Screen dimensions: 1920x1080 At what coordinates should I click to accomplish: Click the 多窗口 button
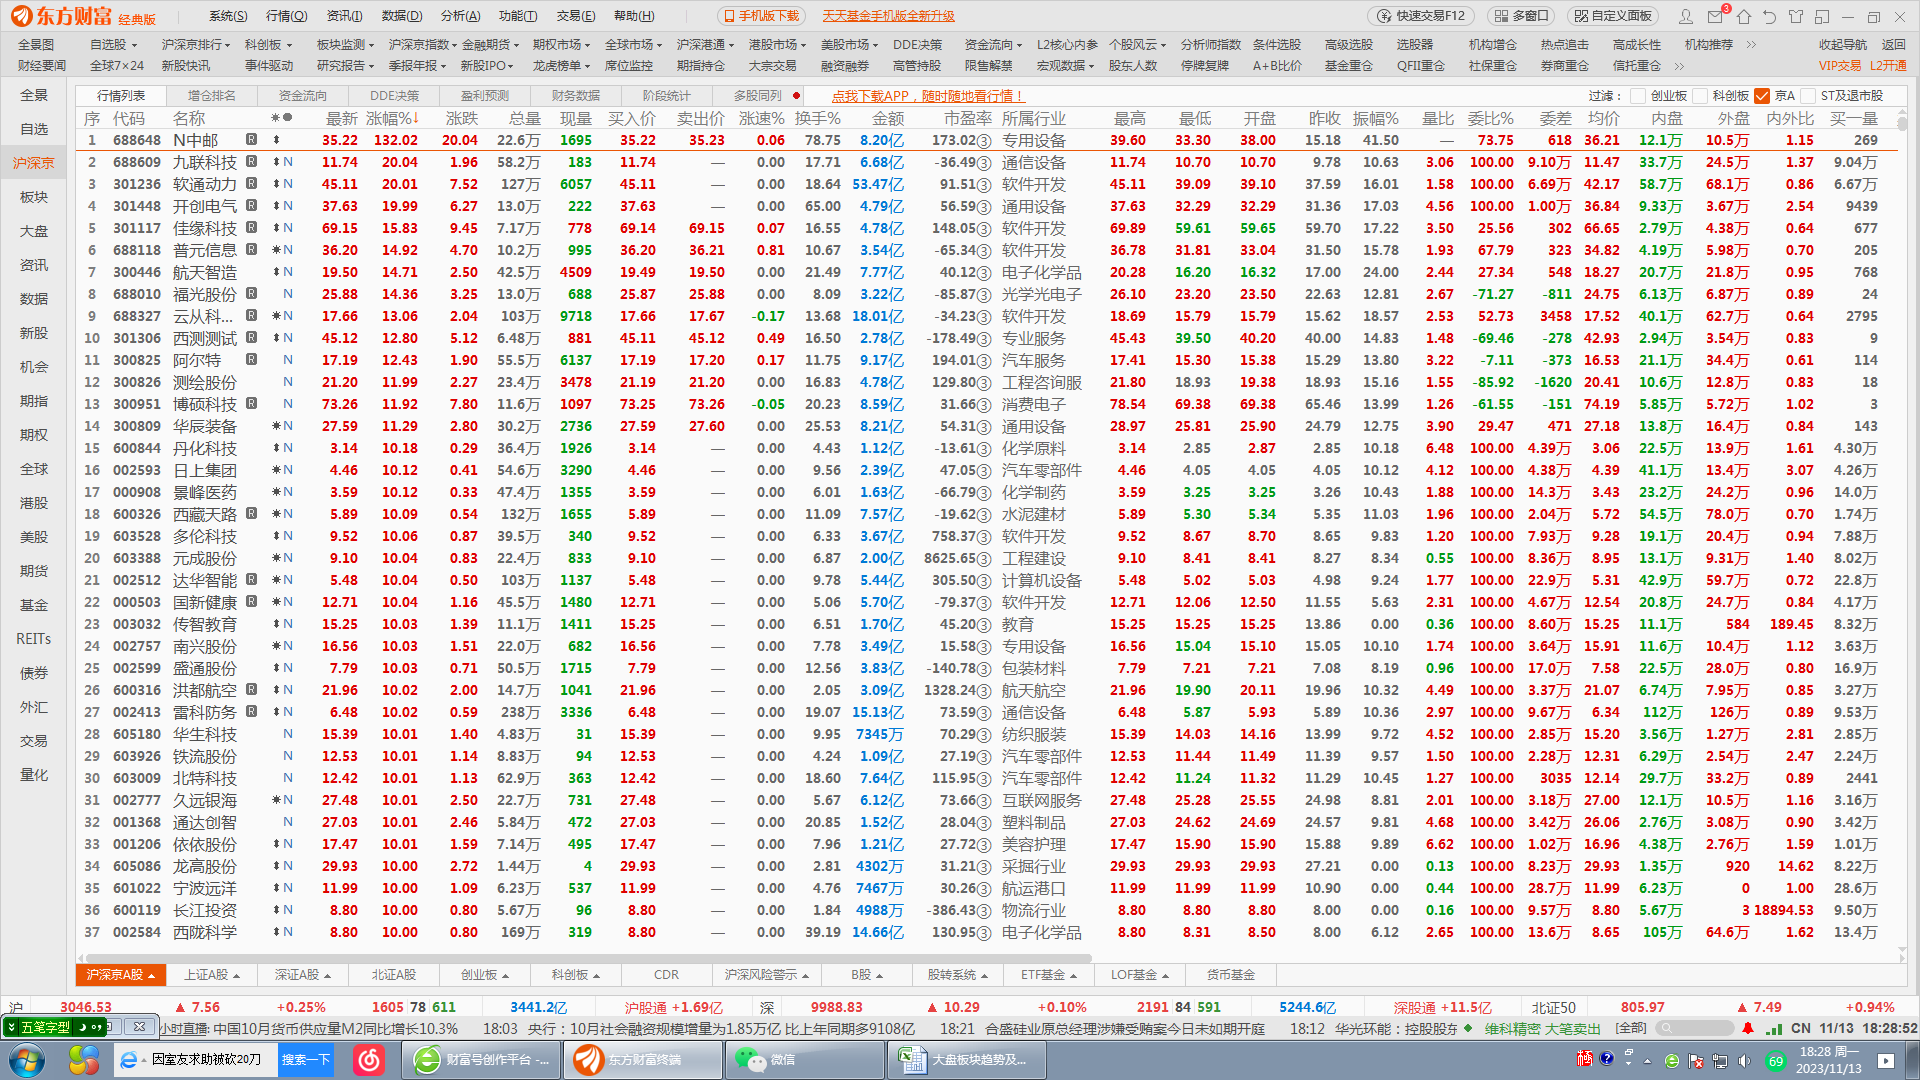click(1520, 16)
